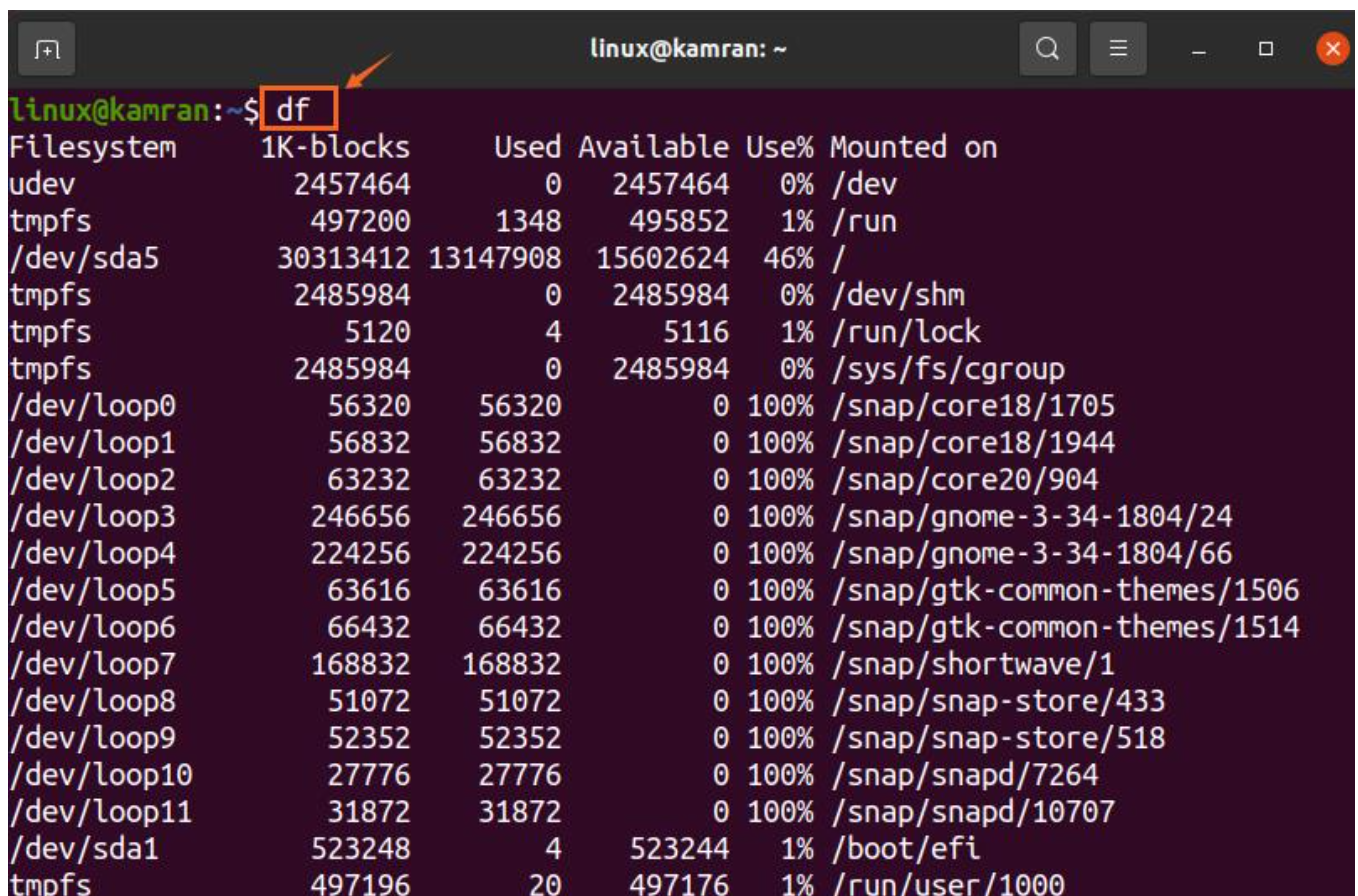
Task: Click the /boot/efi mount path
Action: tap(905, 849)
